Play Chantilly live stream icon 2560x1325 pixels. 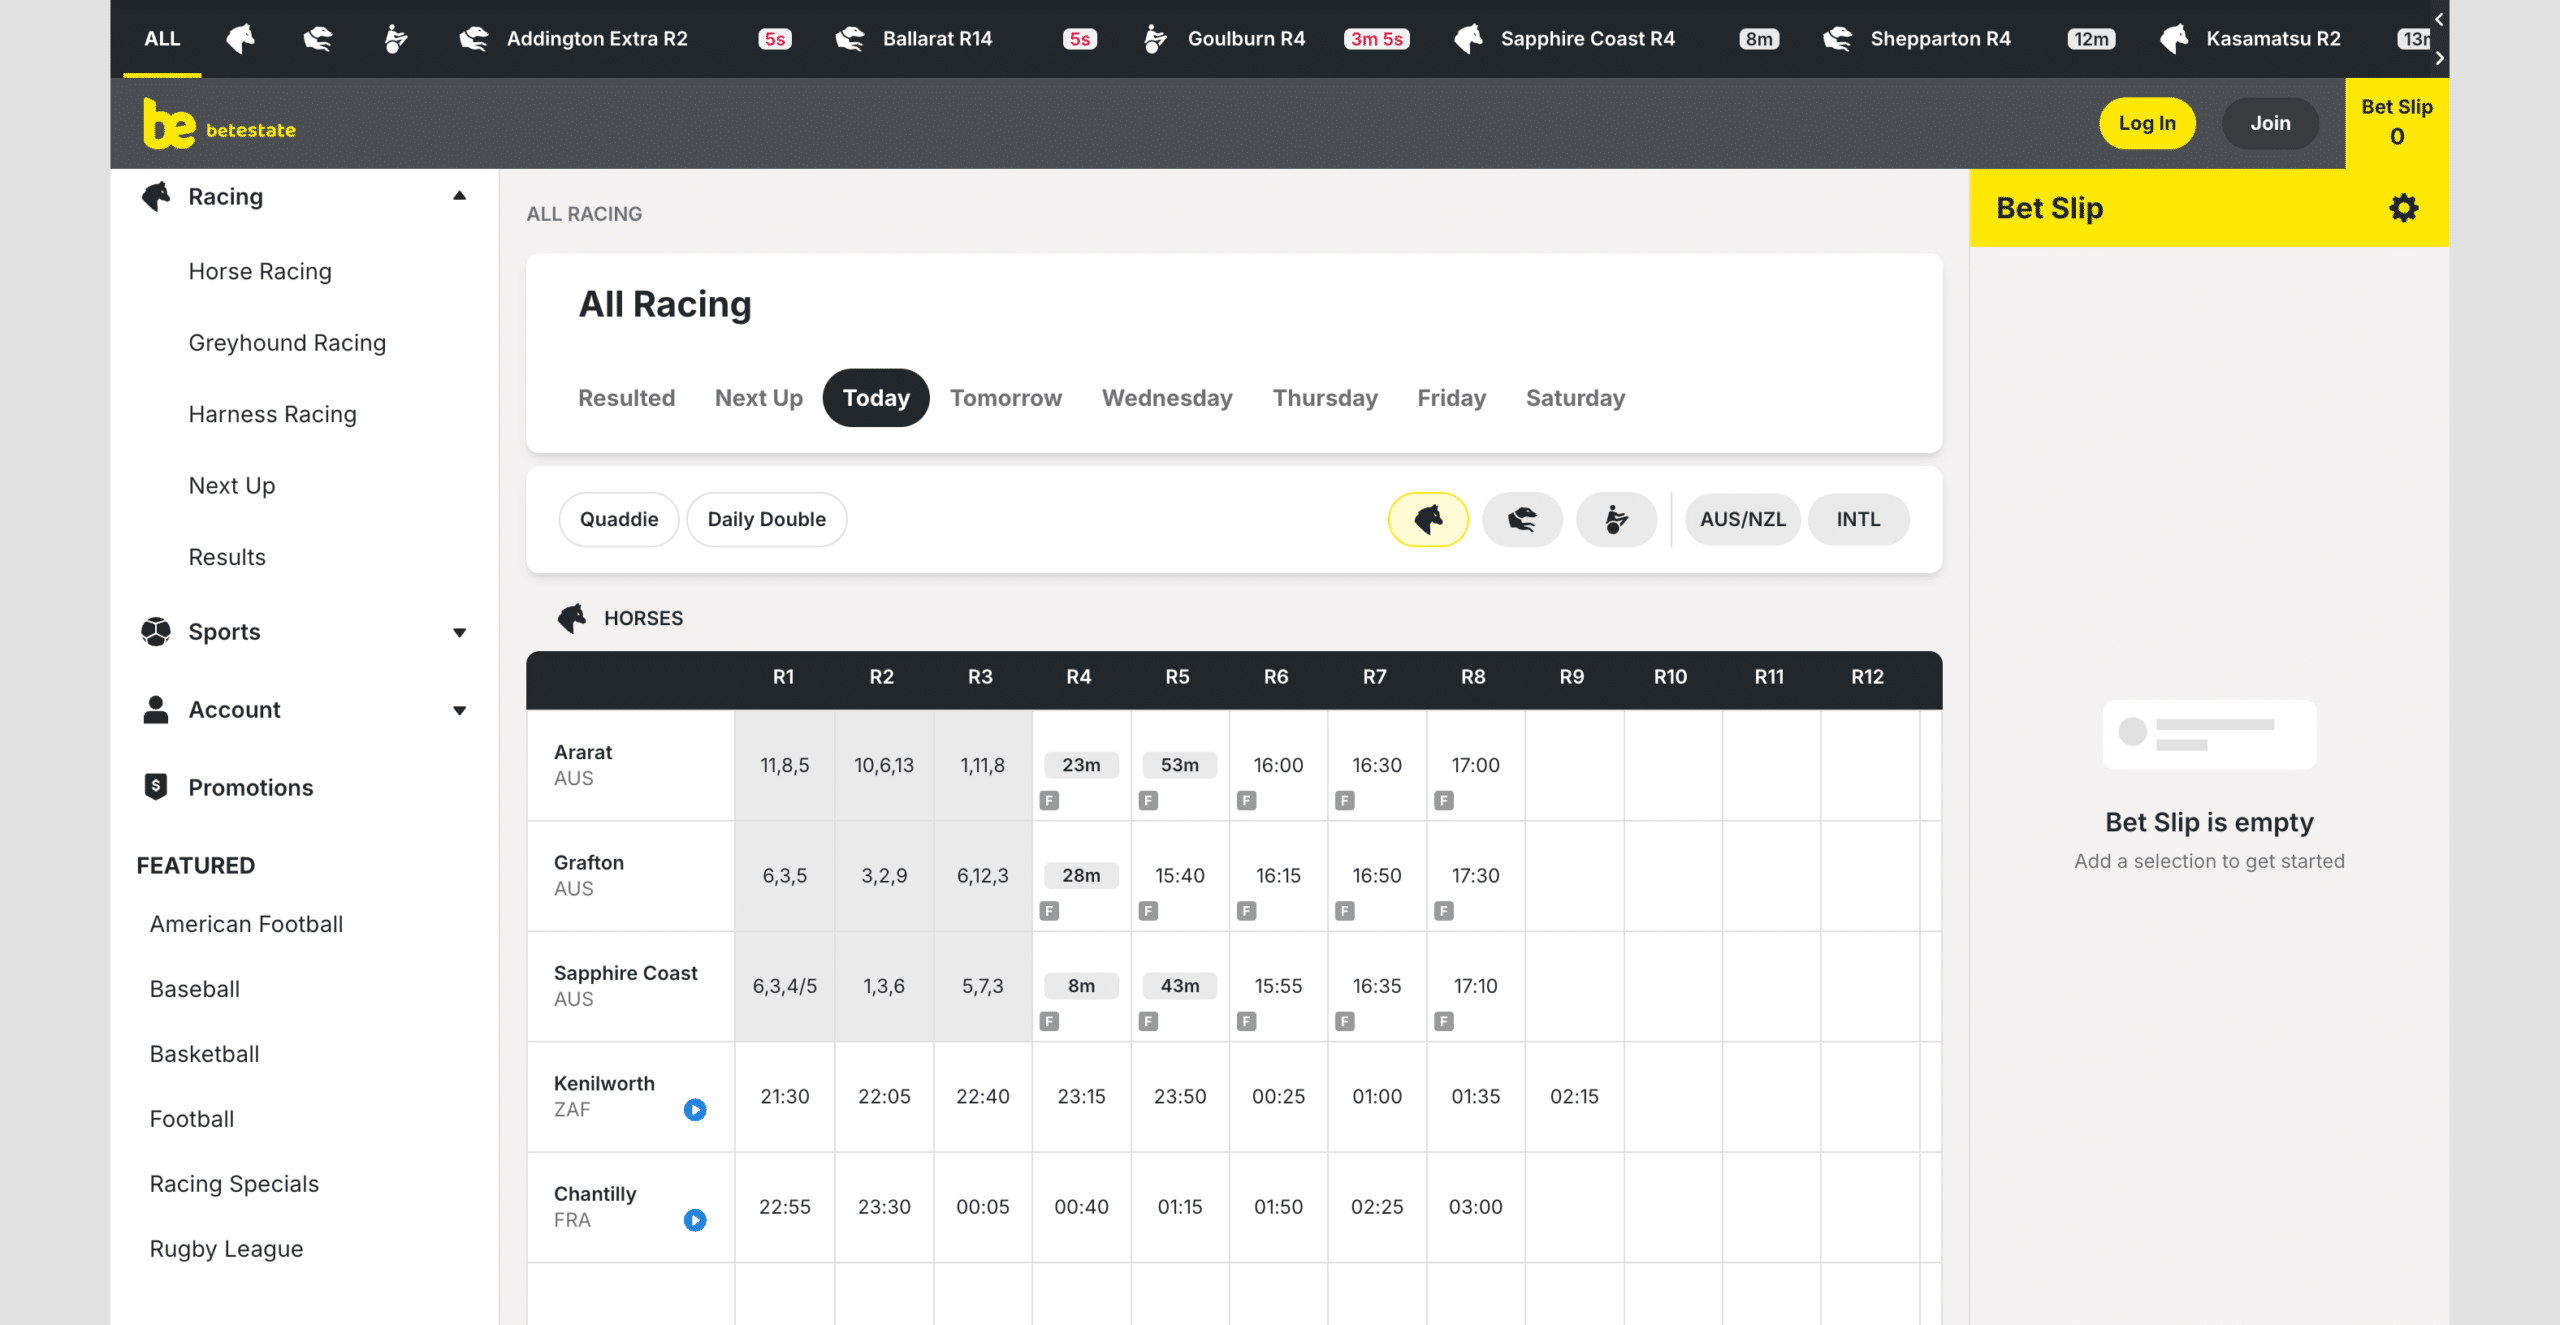click(x=695, y=1219)
